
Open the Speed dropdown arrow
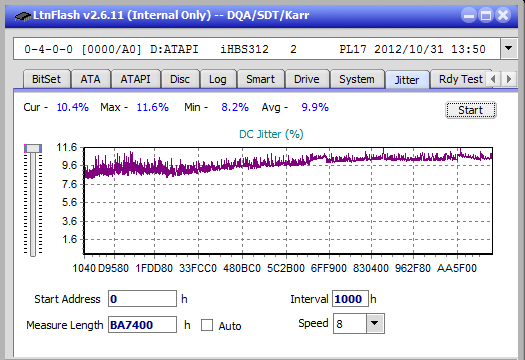pos(375,323)
